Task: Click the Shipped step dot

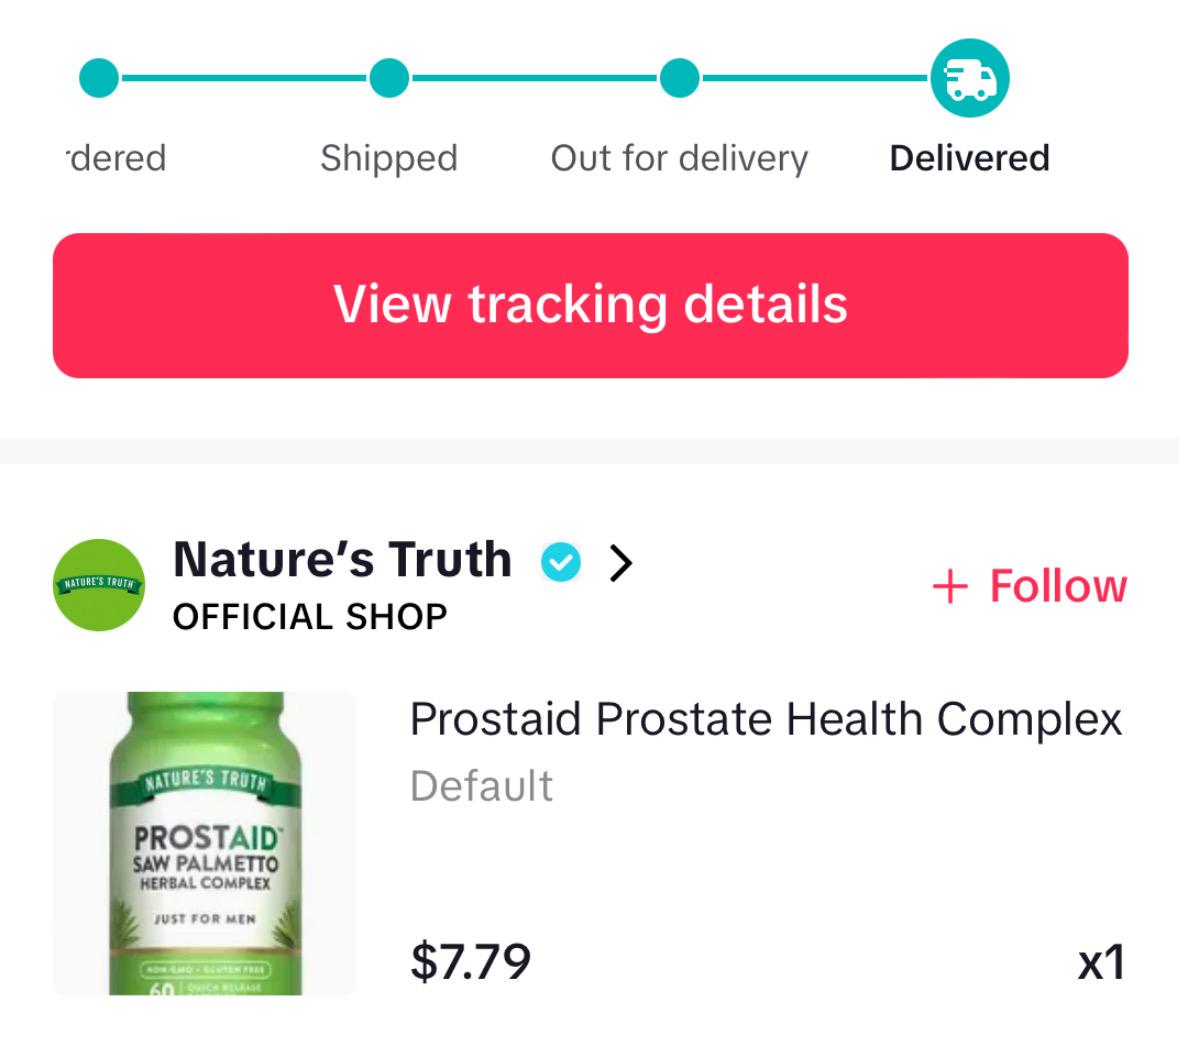Action: click(x=388, y=77)
